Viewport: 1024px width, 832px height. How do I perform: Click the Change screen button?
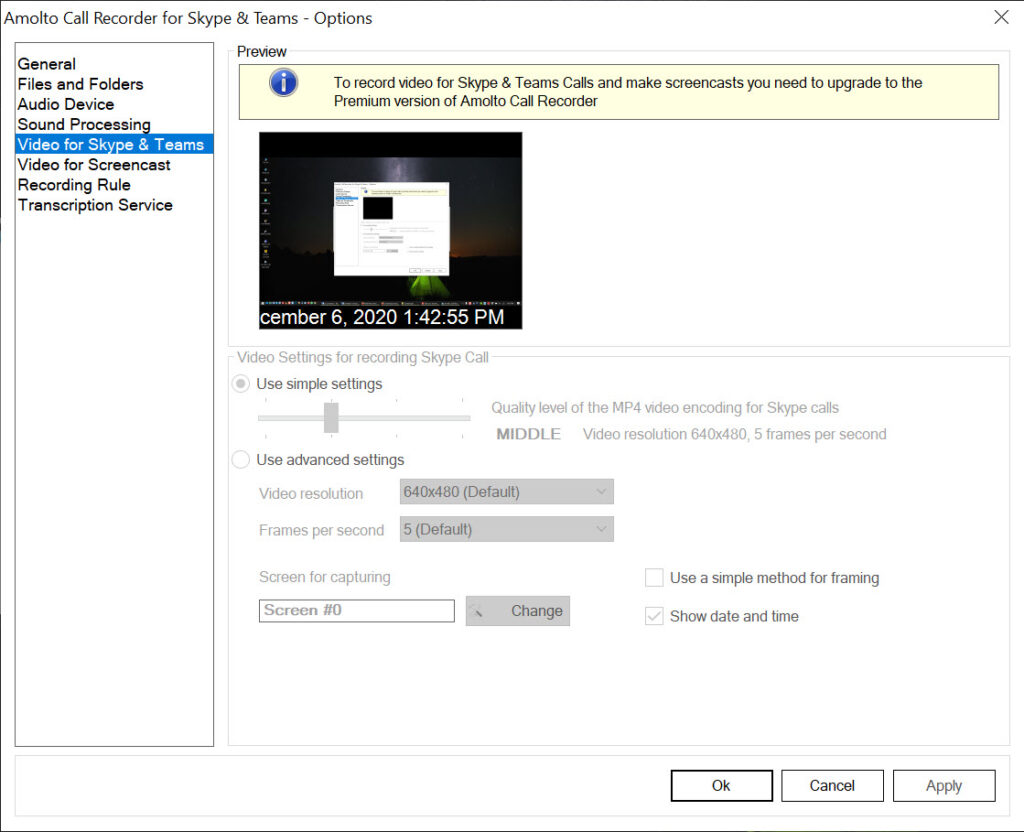518,611
